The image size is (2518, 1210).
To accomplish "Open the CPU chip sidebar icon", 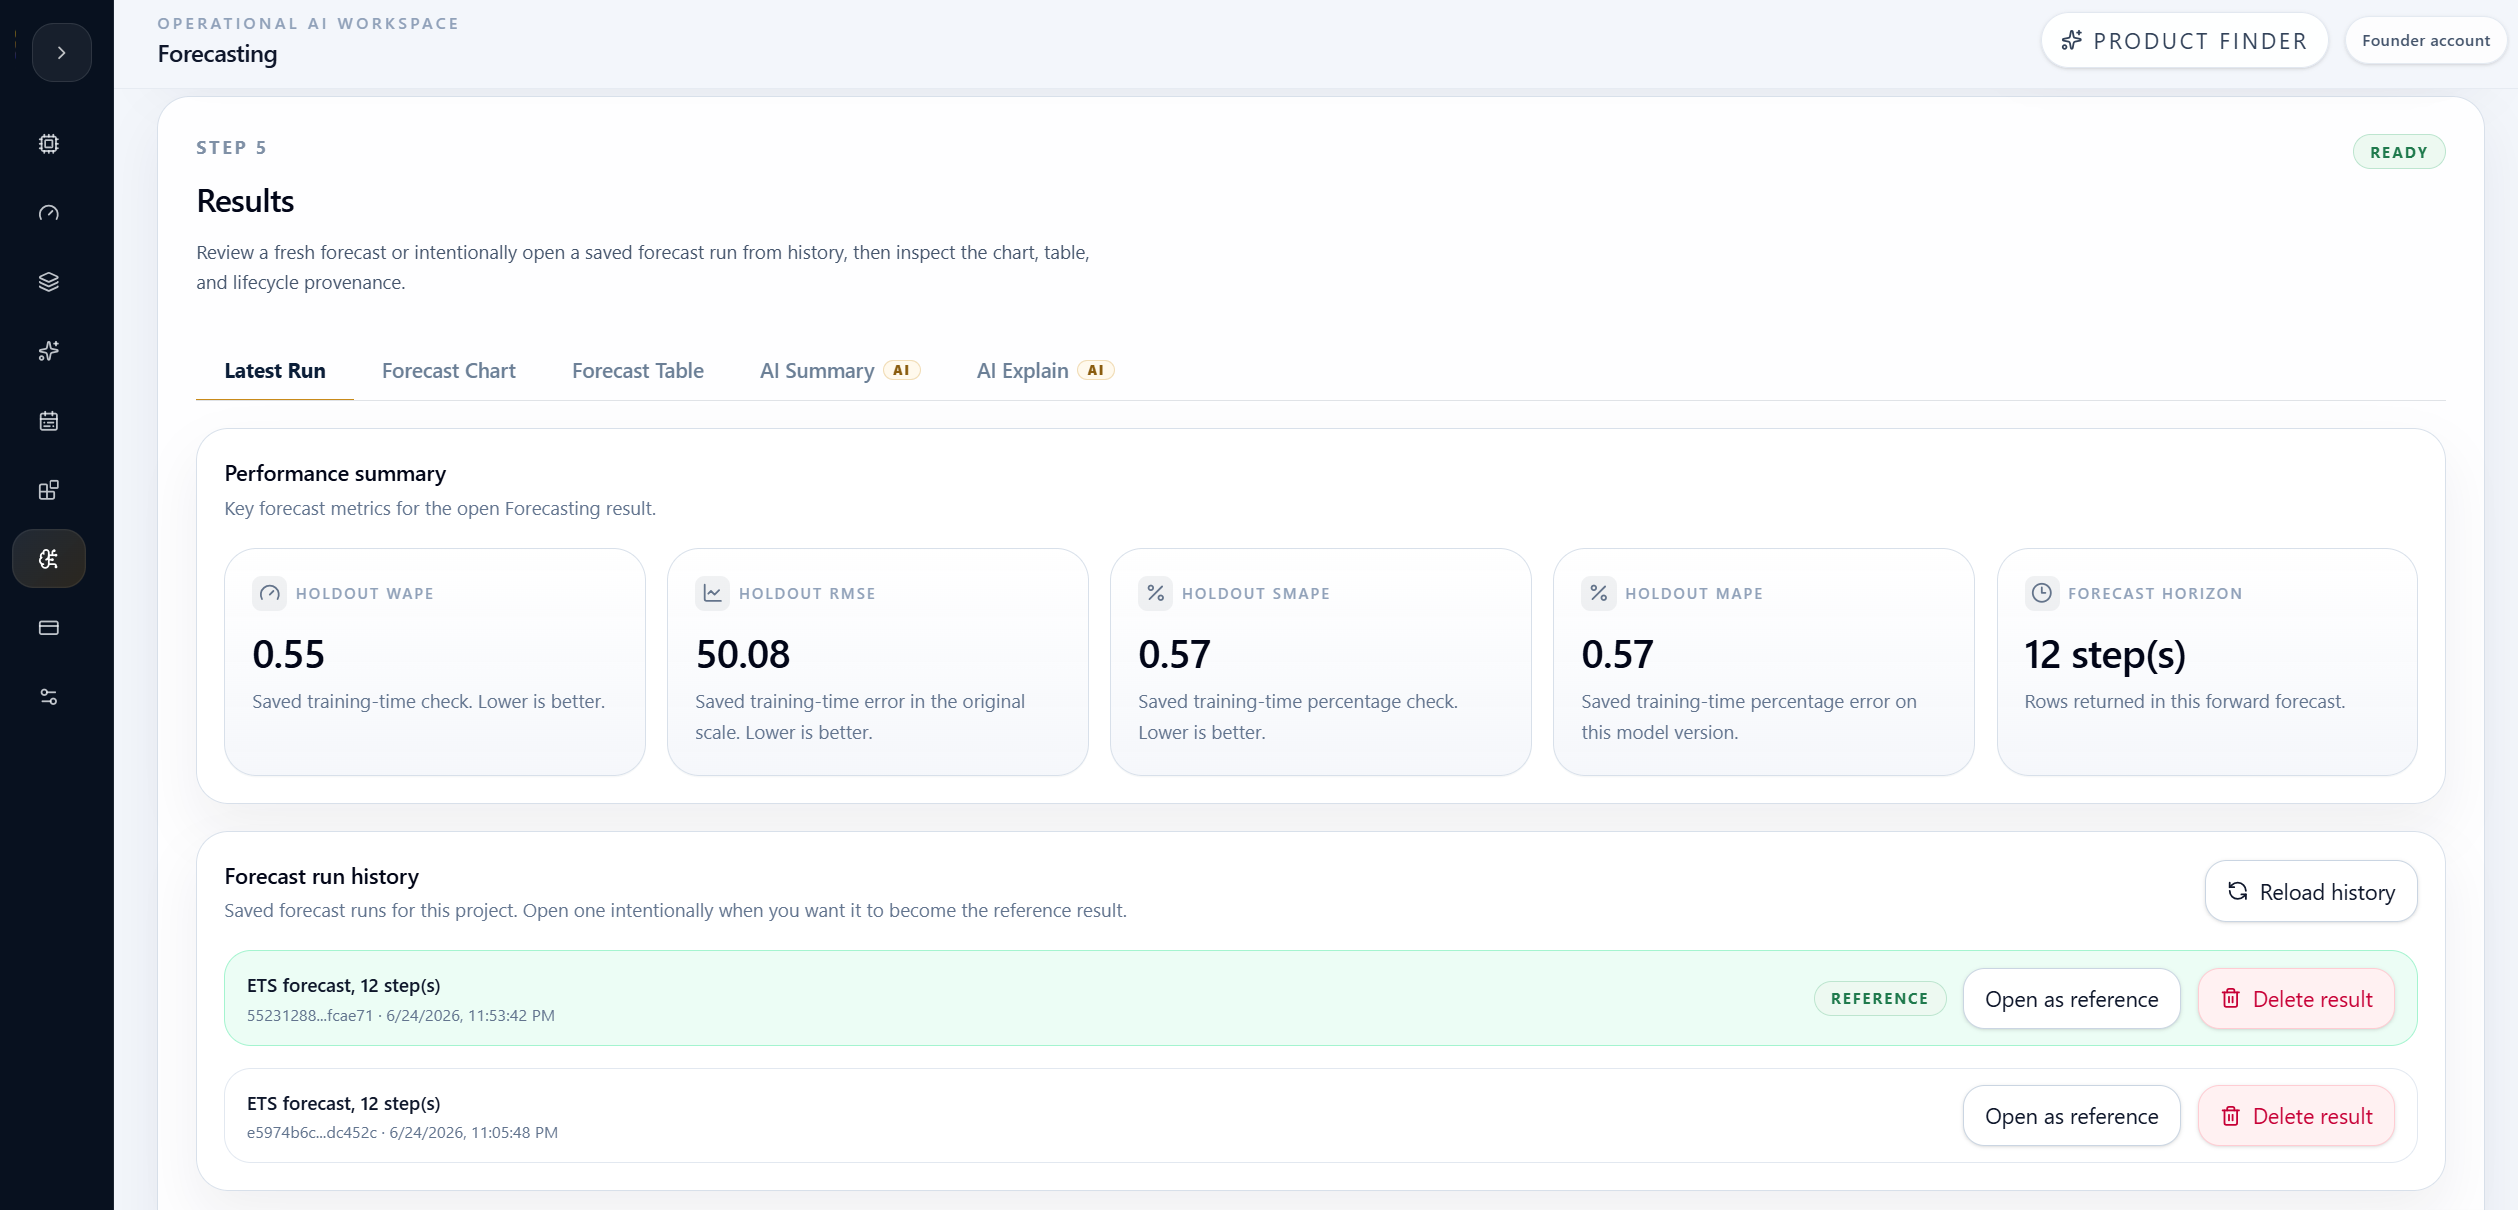I will (49, 144).
